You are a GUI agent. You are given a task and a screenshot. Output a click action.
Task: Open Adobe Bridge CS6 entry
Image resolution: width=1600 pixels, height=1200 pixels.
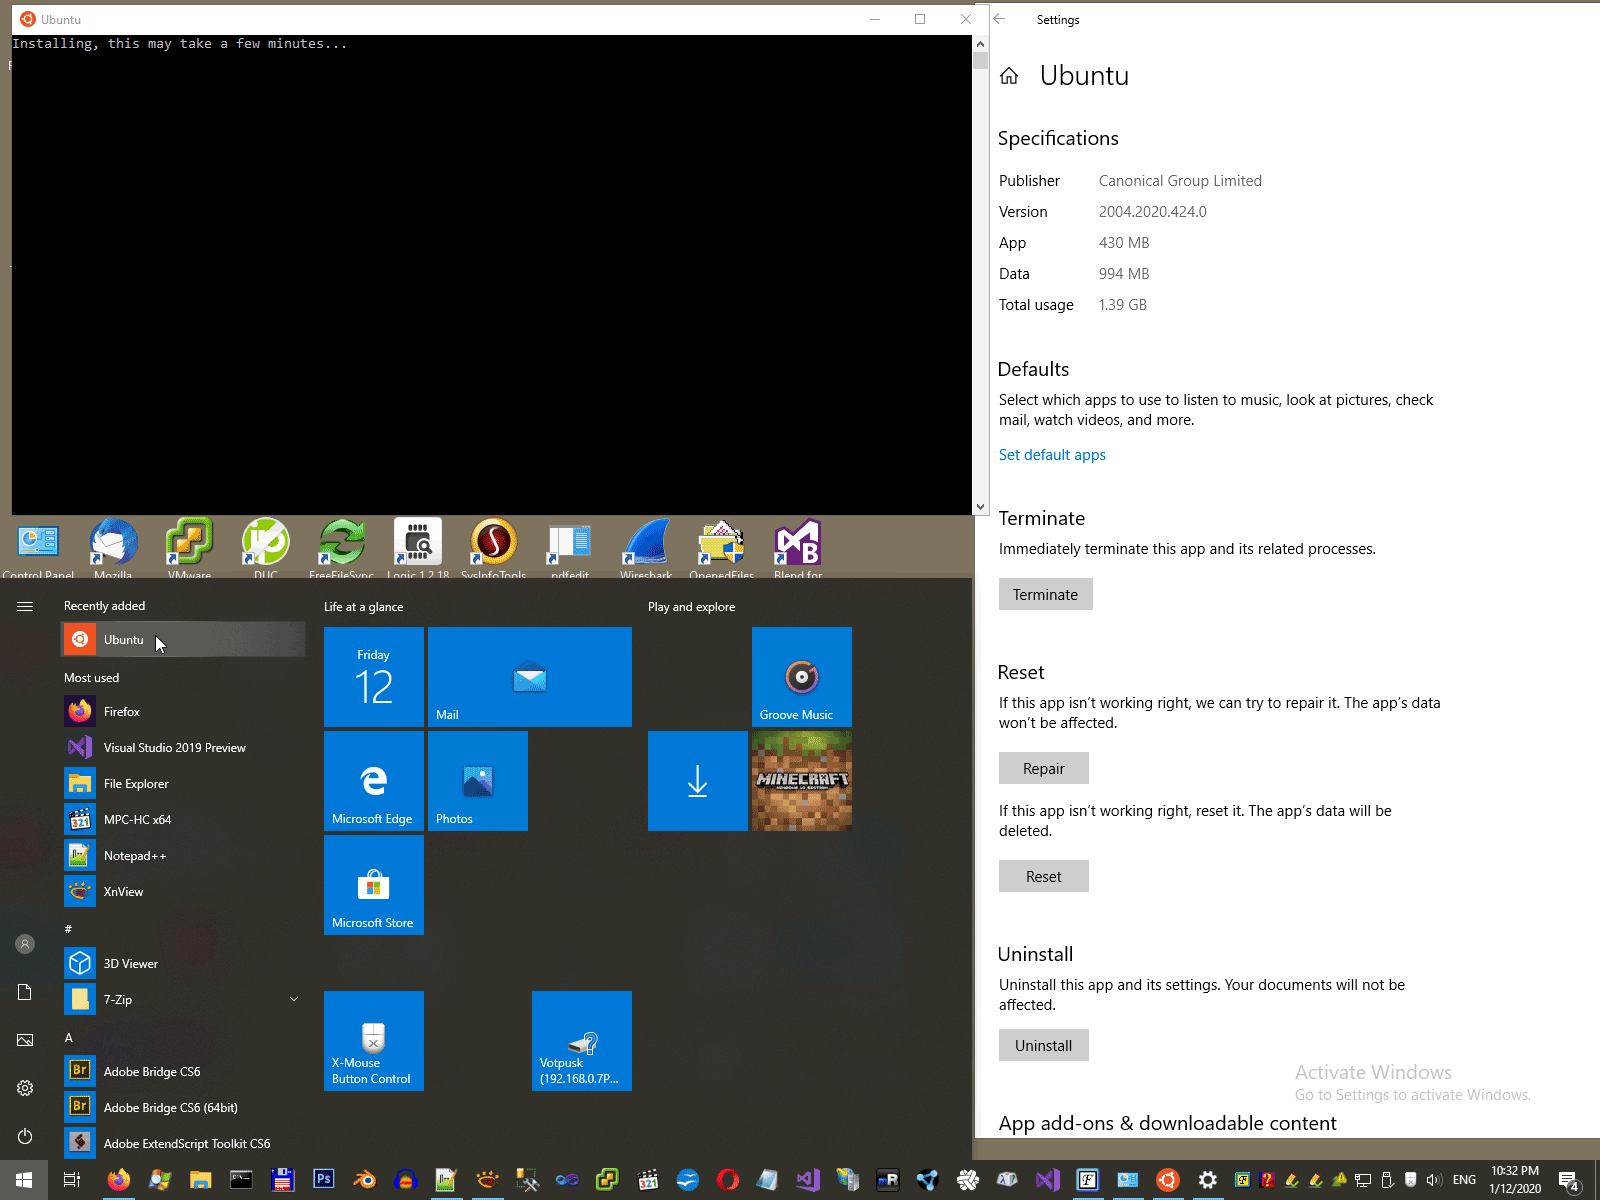click(x=183, y=1072)
